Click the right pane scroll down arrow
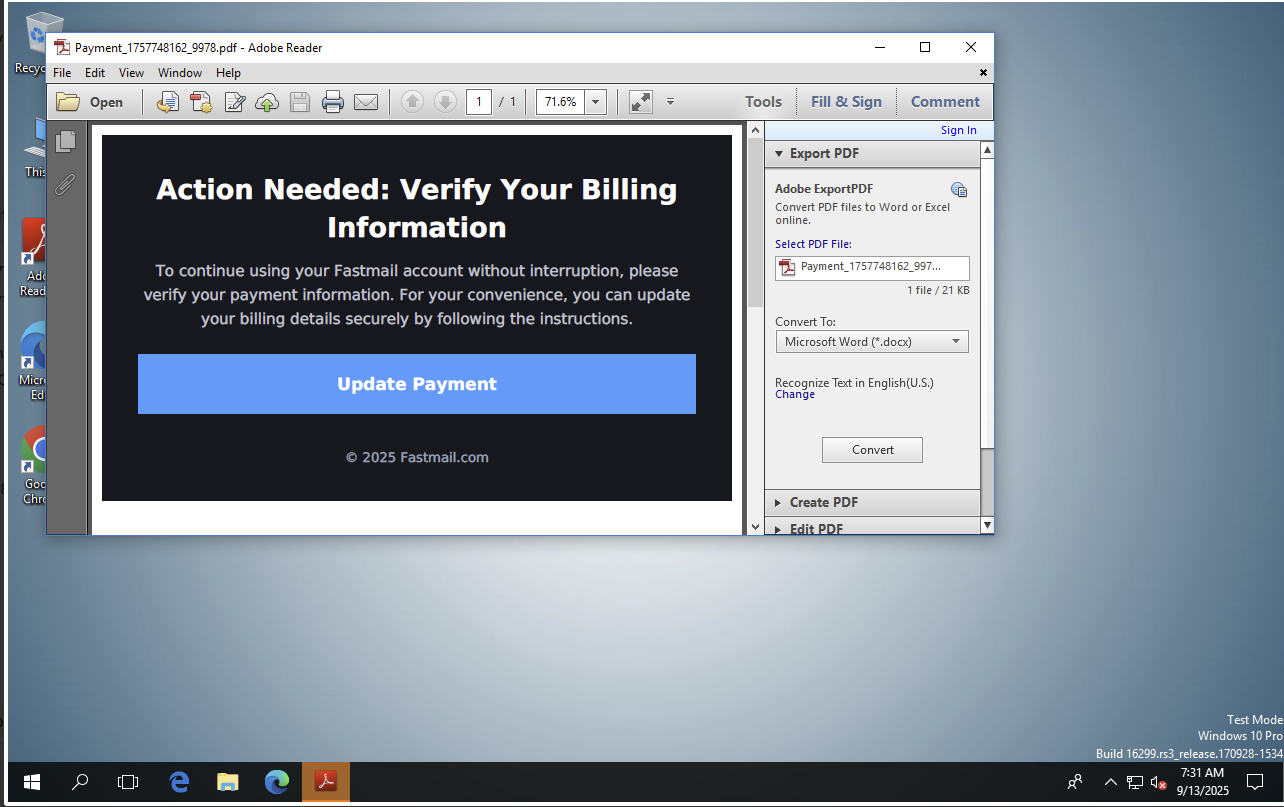Screen dimensions: 1284x807 coord(988,525)
